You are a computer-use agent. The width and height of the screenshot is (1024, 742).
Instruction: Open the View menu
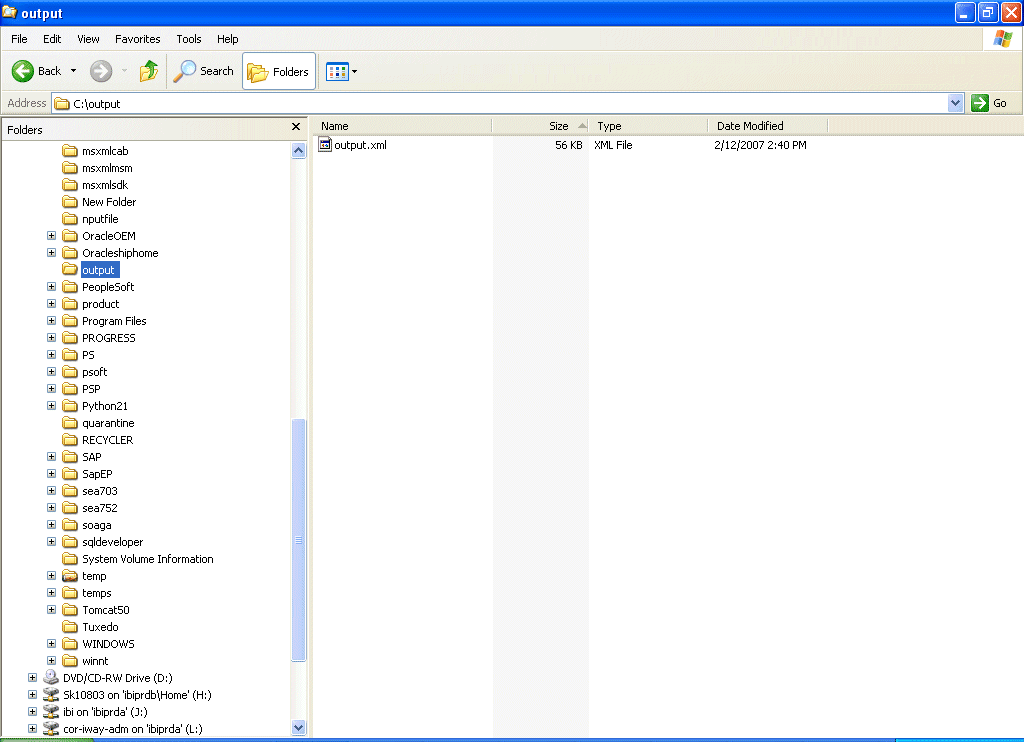88,39
